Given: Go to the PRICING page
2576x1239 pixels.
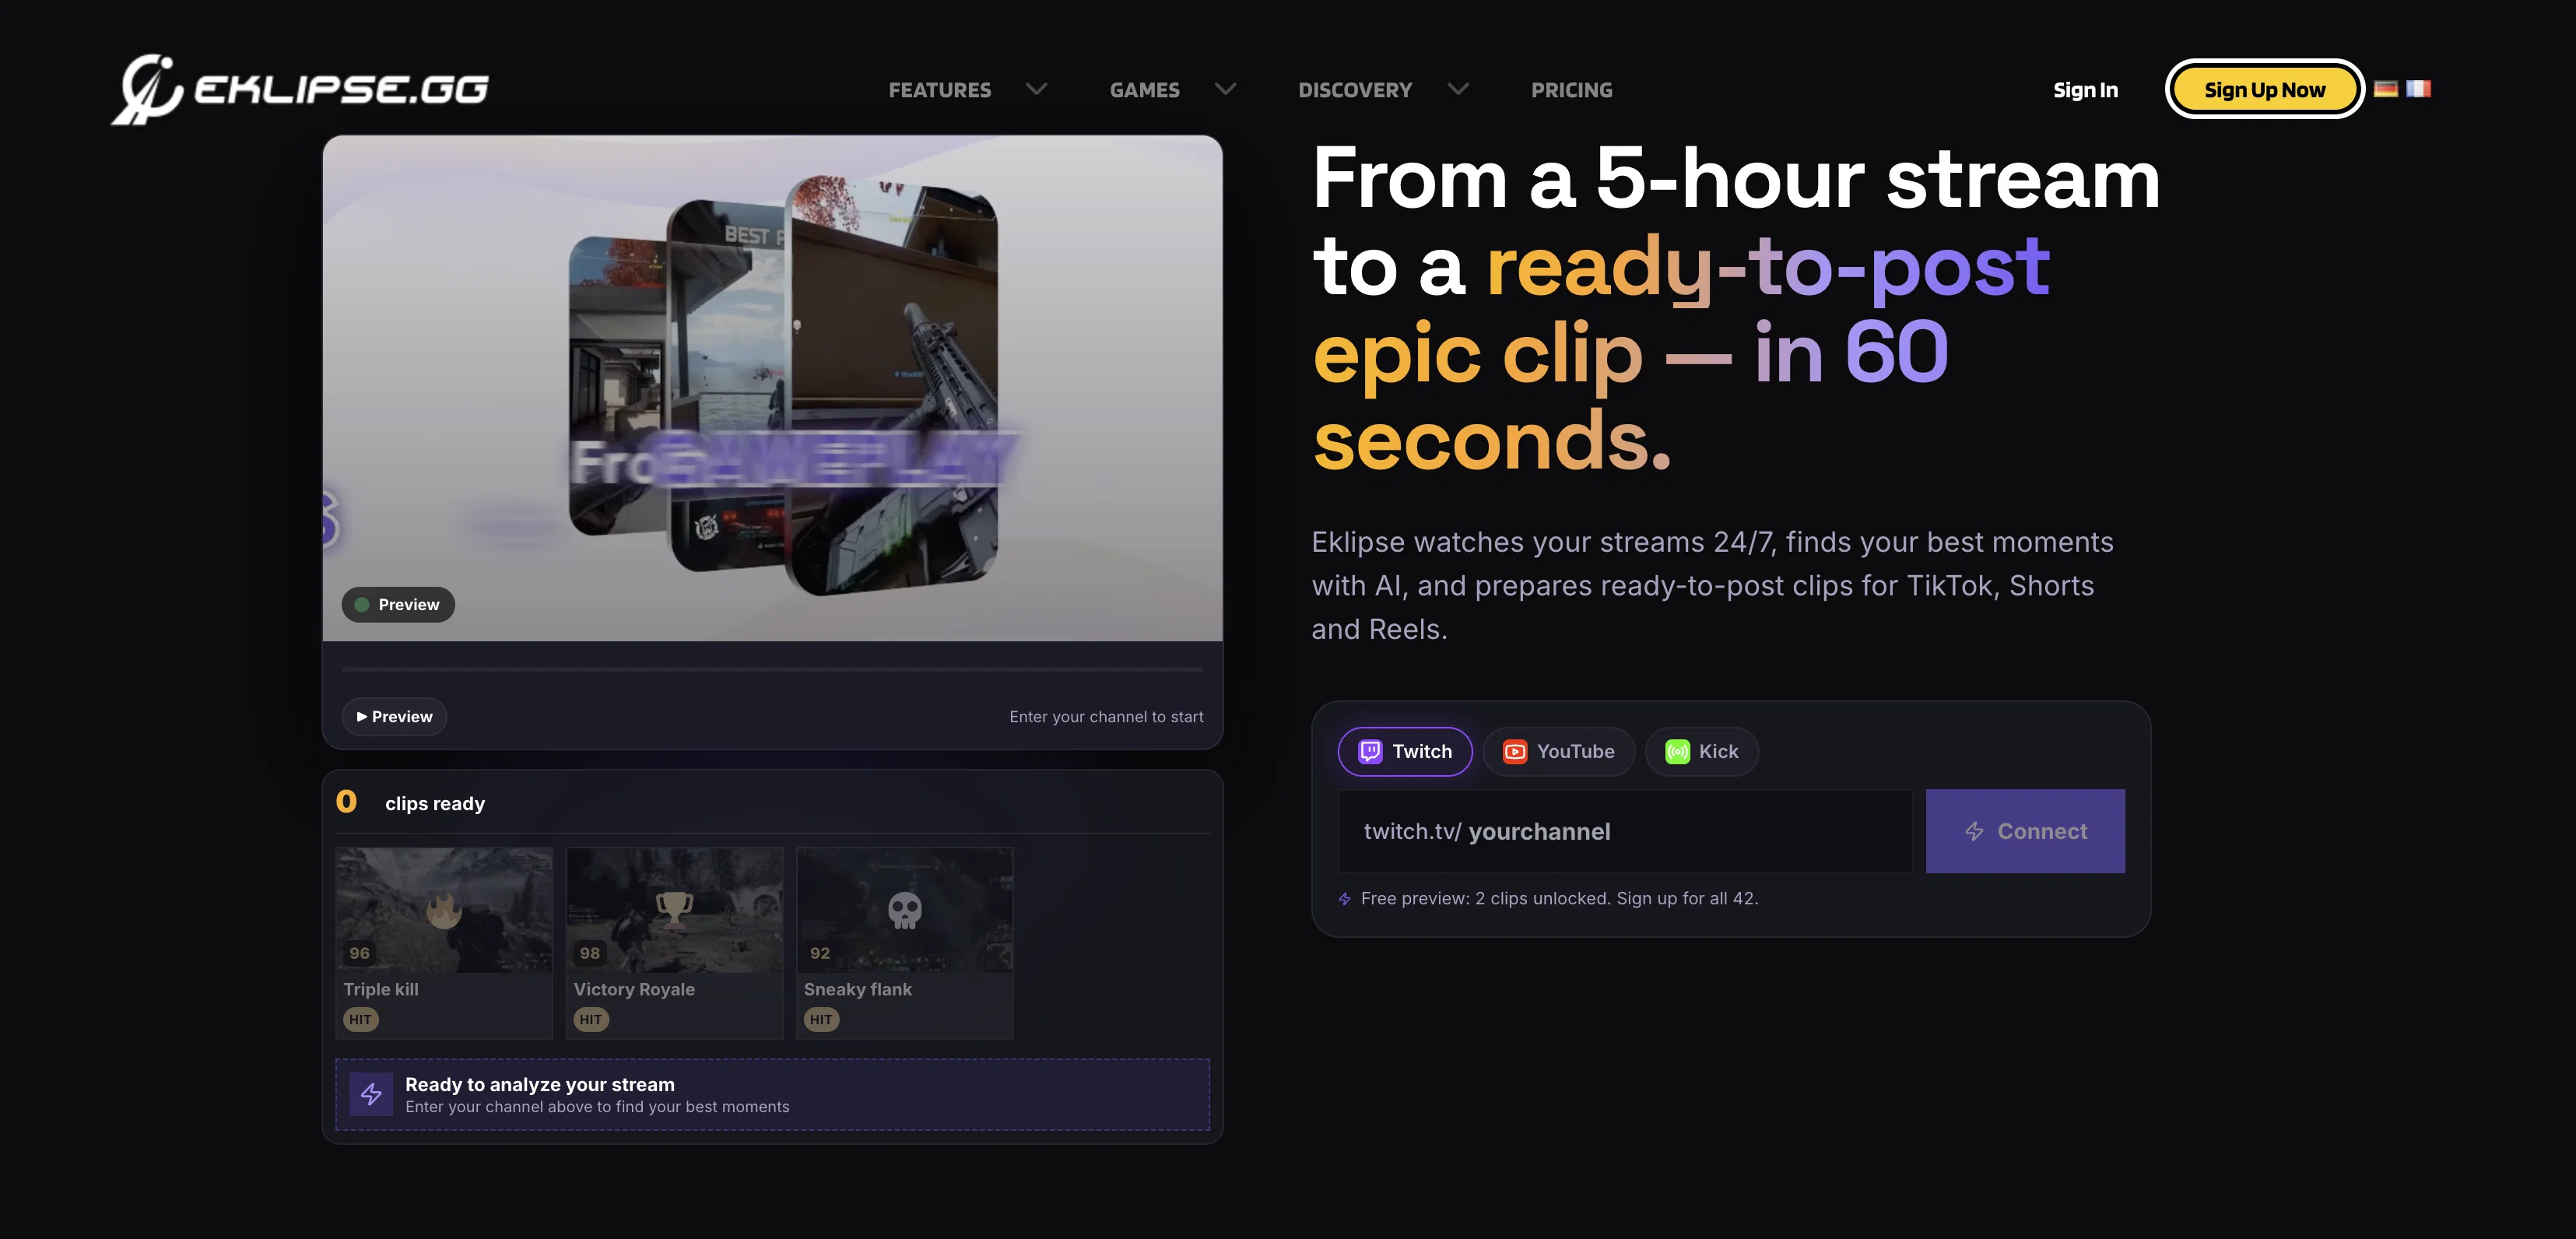Looking at the screenshot, I should click(x=1572, y=90).
